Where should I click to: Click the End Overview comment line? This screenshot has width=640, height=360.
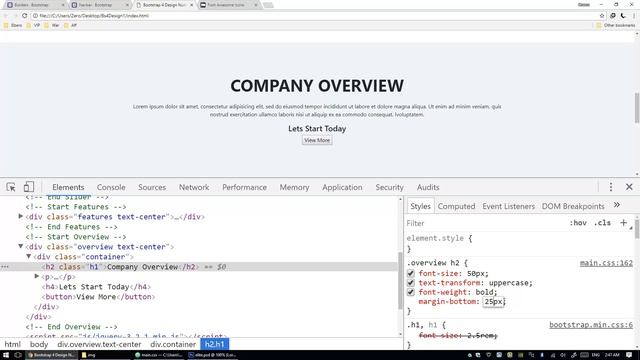(71, 327)
